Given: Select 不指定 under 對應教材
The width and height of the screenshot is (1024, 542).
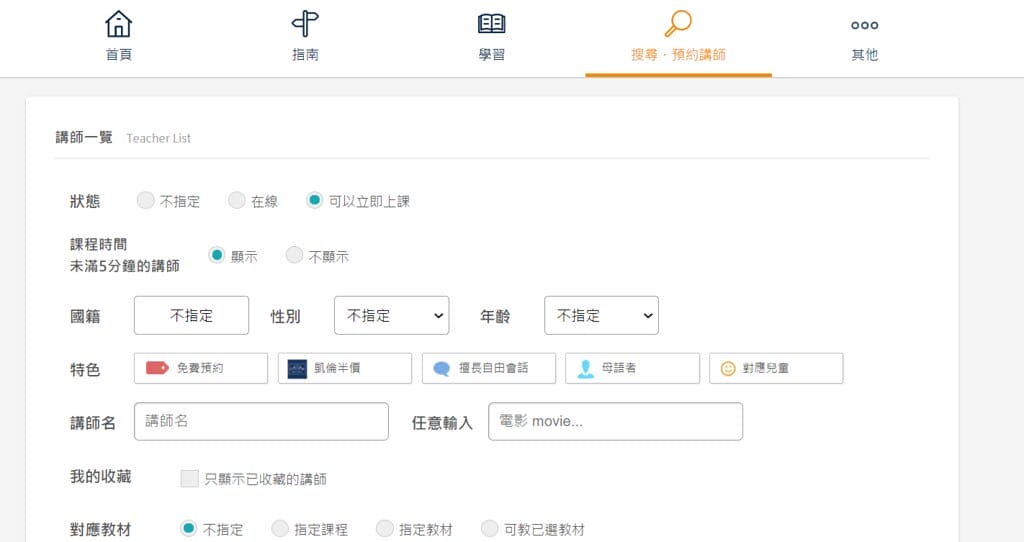Looking at the screenshot, I should pyautogui.click(x=188, y=528).
